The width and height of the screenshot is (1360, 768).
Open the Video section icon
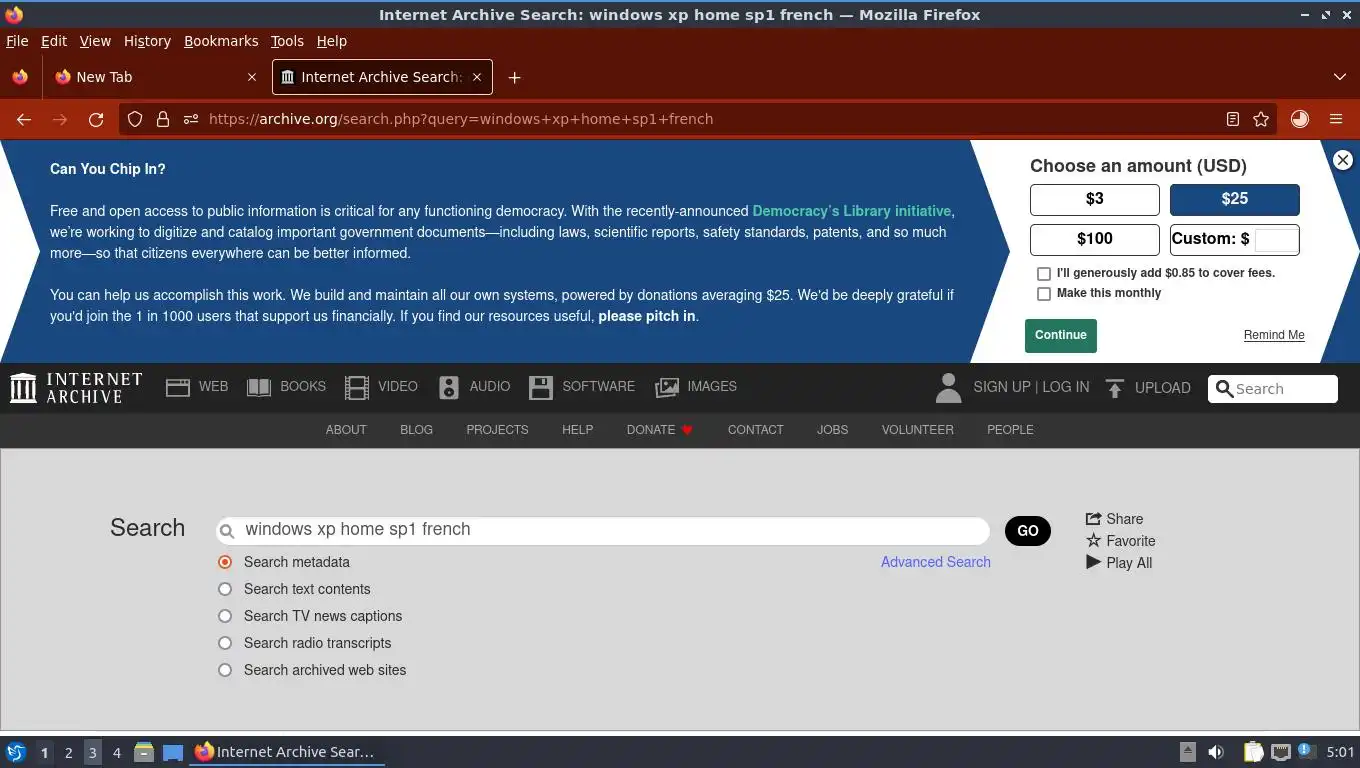(x=357, y=387)
